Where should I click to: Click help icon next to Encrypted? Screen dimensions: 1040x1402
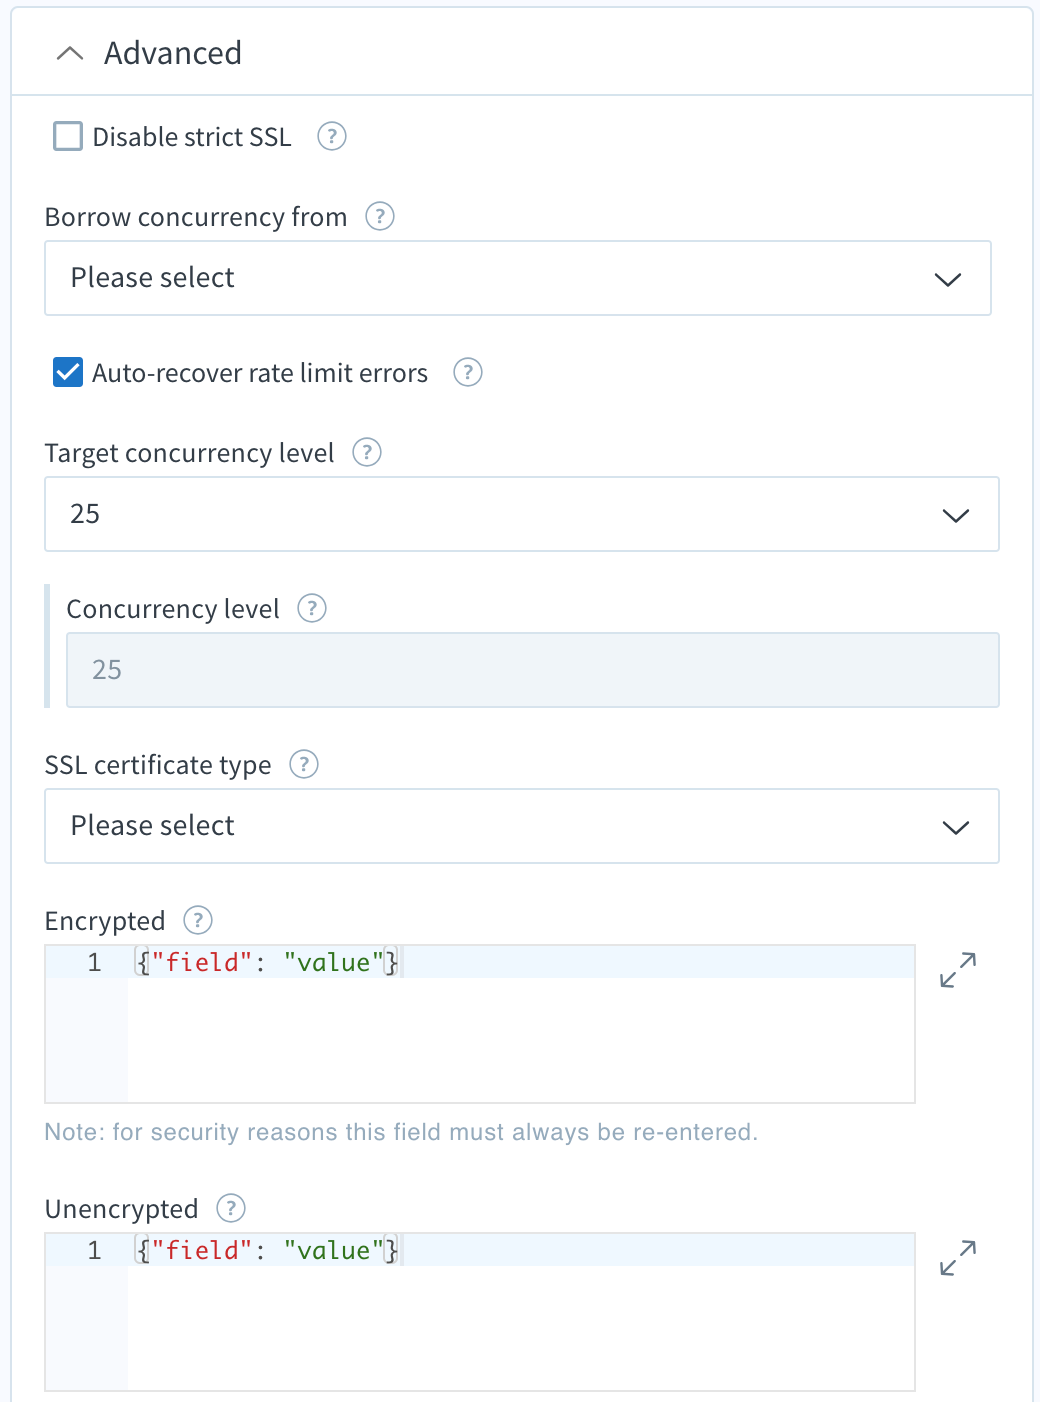pyautogui.click(x=198, y=920)
